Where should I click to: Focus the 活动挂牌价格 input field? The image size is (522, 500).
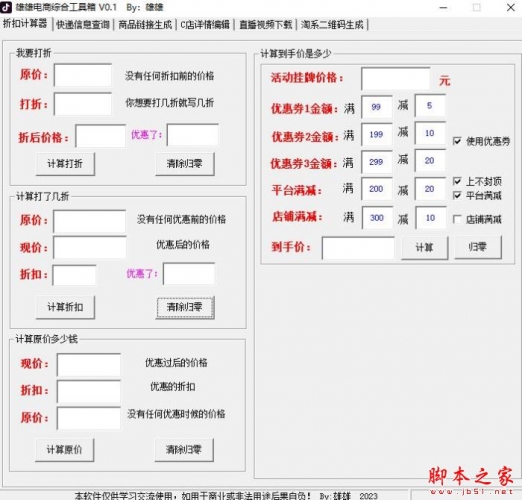tap(396, 79)
